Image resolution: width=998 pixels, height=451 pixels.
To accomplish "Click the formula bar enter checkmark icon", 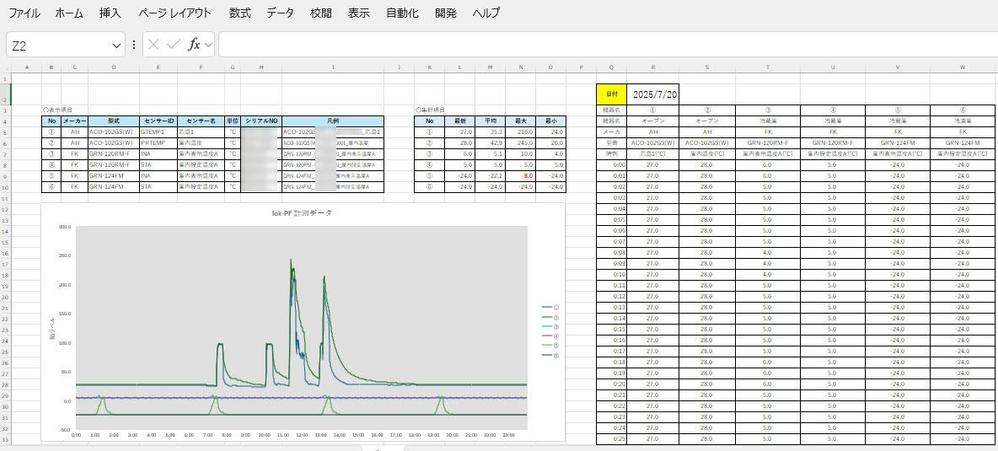I will click(x=173, y=45).
